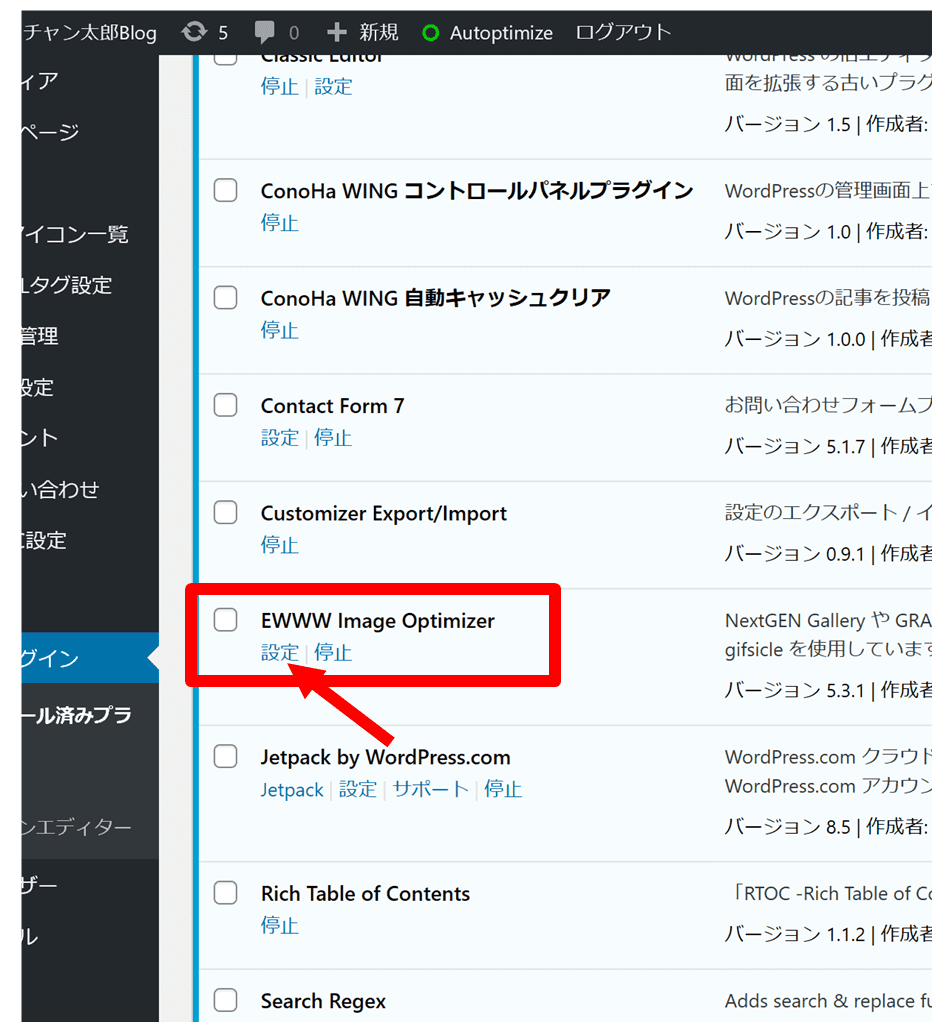Viewport: 947px width, 1035px height.
Task: Click 停止 under ConoHa WING 自動キャッシュクリア
Action: click(x=279, y=330)
